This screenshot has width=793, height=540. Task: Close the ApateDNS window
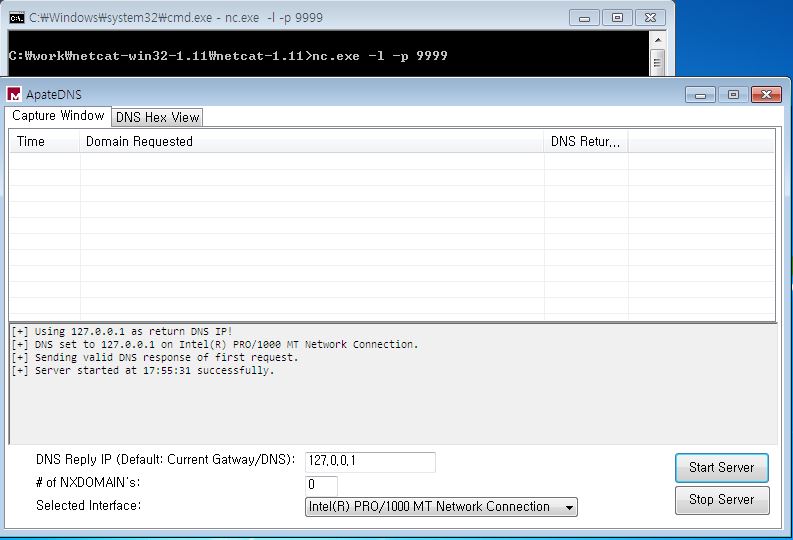(x=767, y=95)
